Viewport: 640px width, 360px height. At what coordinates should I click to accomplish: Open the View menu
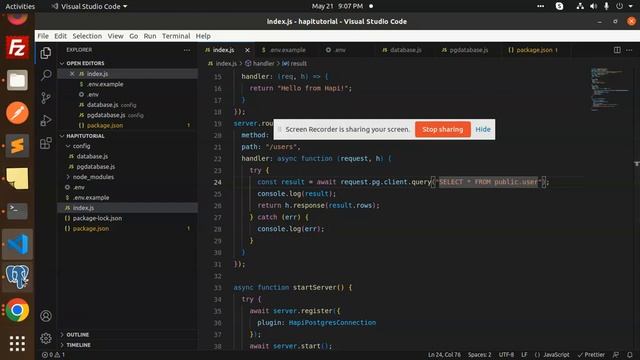116,36
